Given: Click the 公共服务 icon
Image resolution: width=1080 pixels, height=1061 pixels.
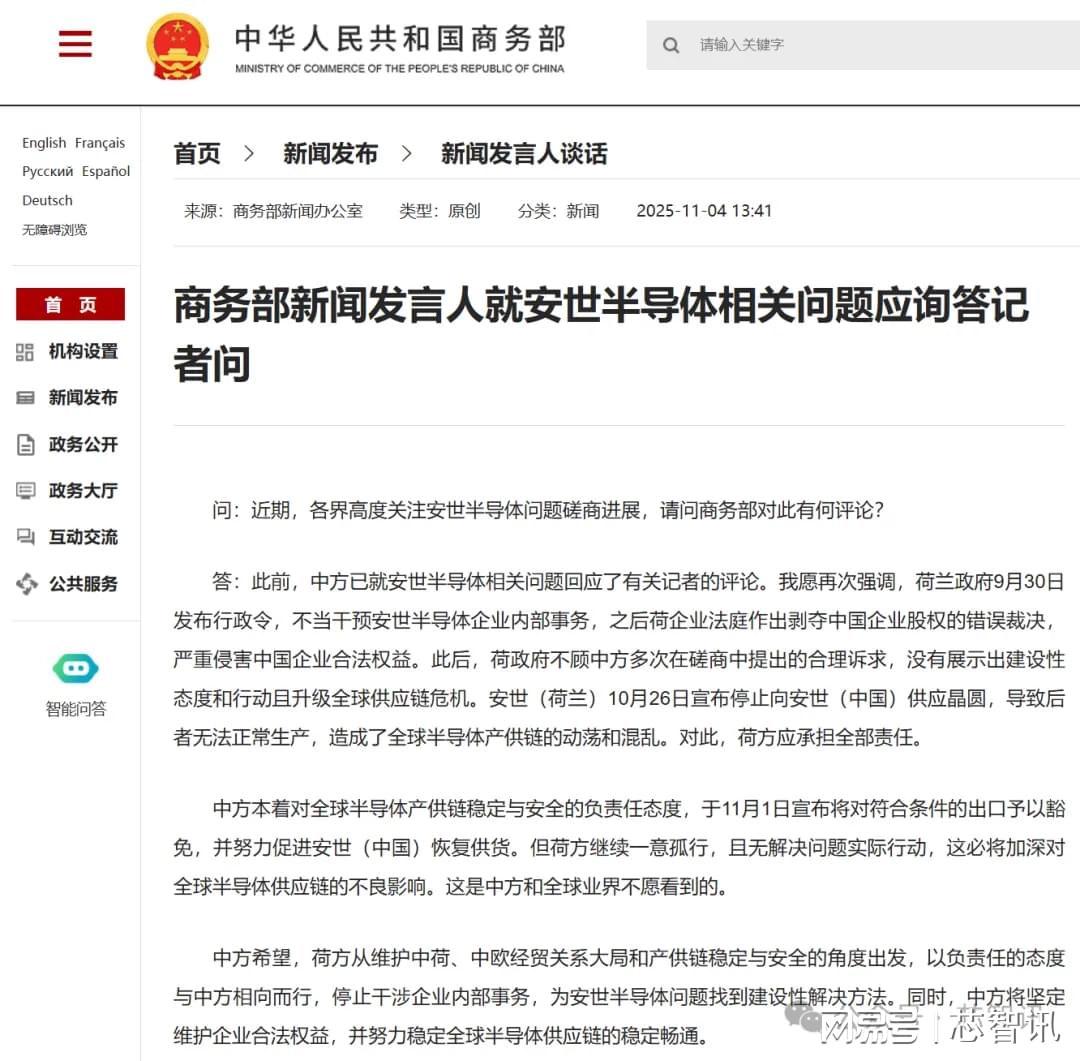Looking at the screenshot, I should pos(26,584).
